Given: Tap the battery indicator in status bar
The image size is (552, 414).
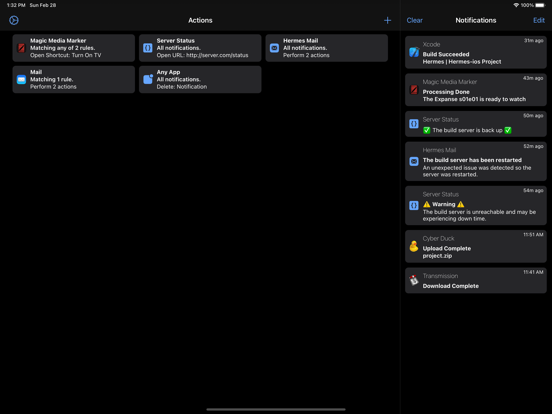Looking at the screenshot, I should pos(540,5).
